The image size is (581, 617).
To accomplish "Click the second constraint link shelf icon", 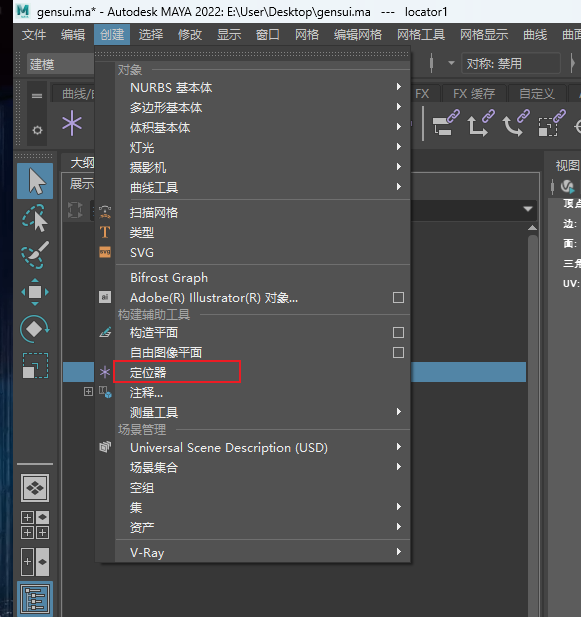I will coord(481,123).
